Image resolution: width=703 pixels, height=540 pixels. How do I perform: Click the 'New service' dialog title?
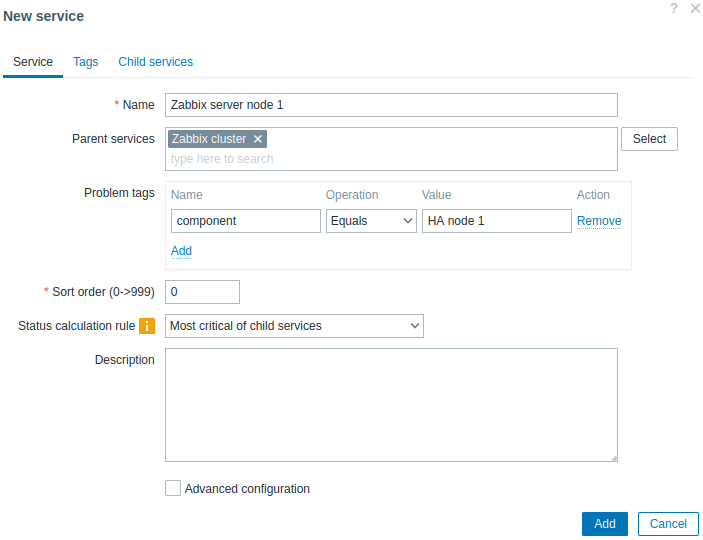coord(43,16)
